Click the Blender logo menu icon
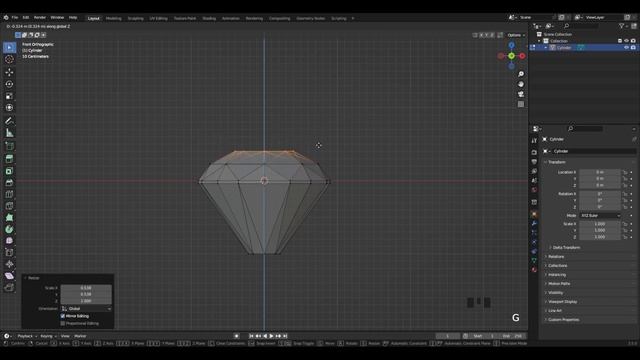This screenshot has height=360, width=640. pos(6,18)
